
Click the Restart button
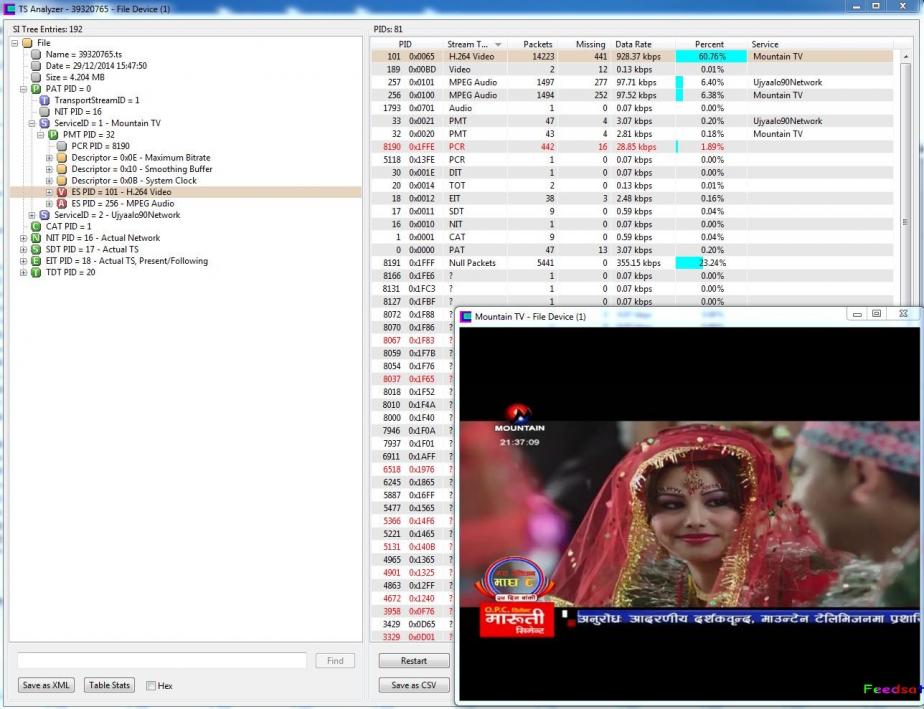[x=414, y=661]
